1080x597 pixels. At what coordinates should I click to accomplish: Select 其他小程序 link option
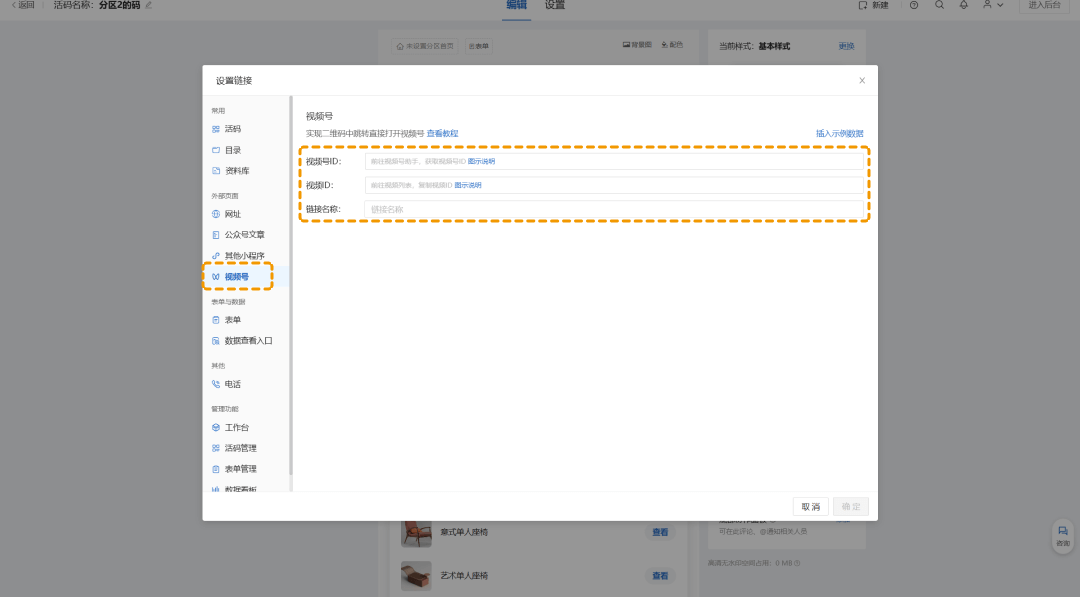(x=244, y=256)
